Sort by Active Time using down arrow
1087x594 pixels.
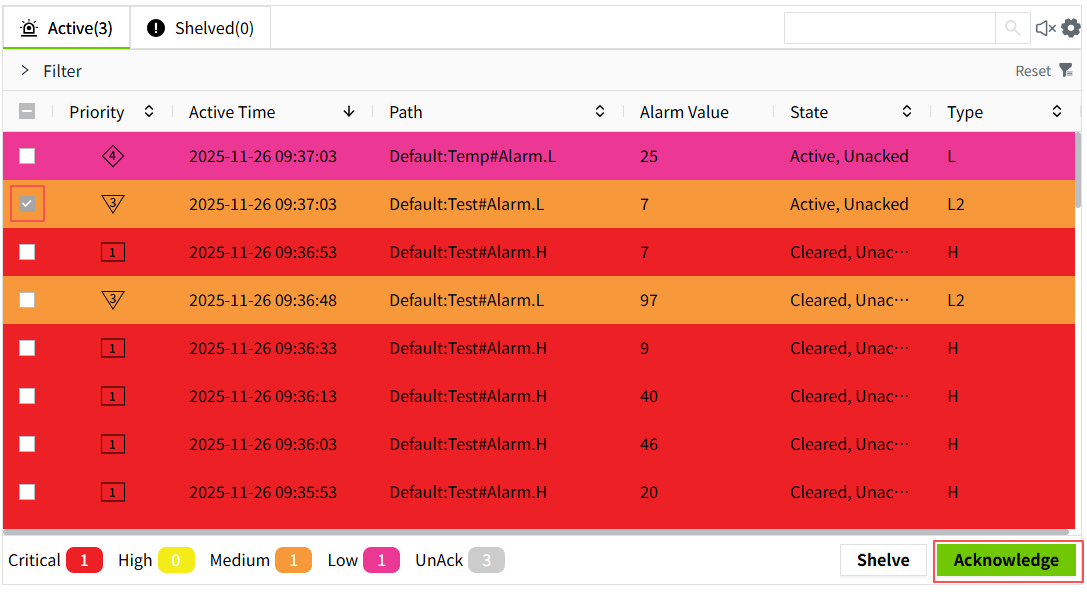(349, 112)
